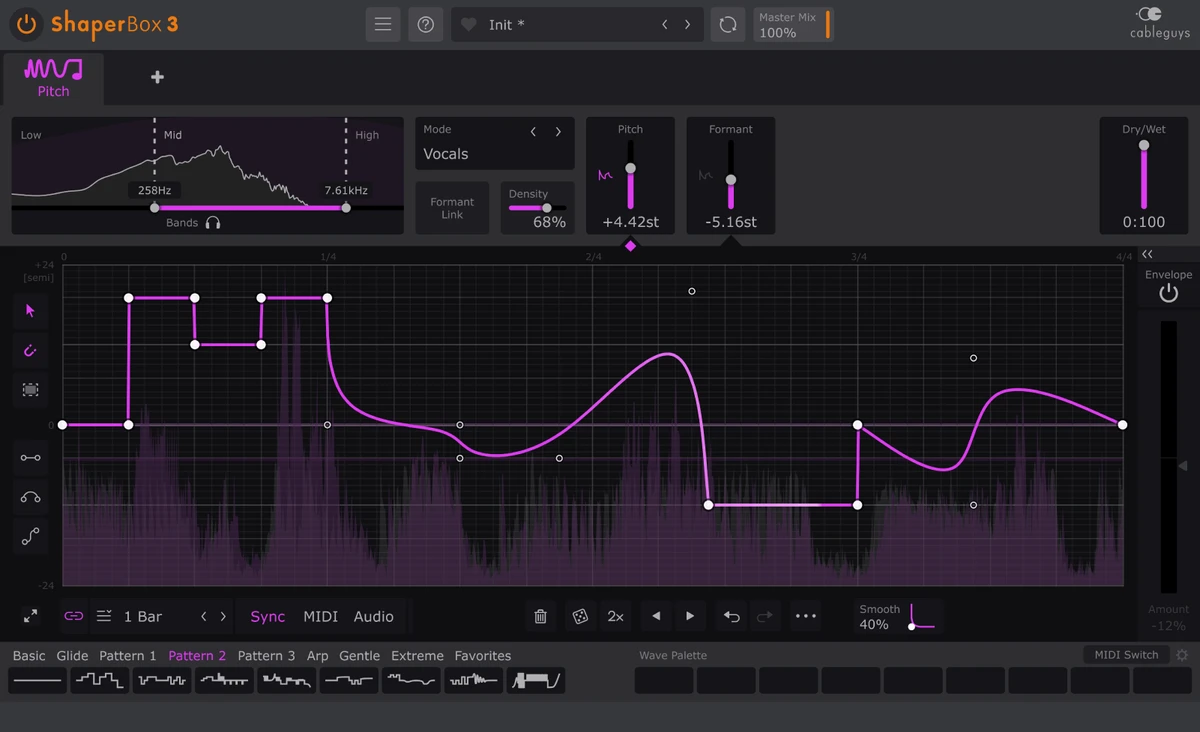Double the wave using the 2x icon

[615, 616]
